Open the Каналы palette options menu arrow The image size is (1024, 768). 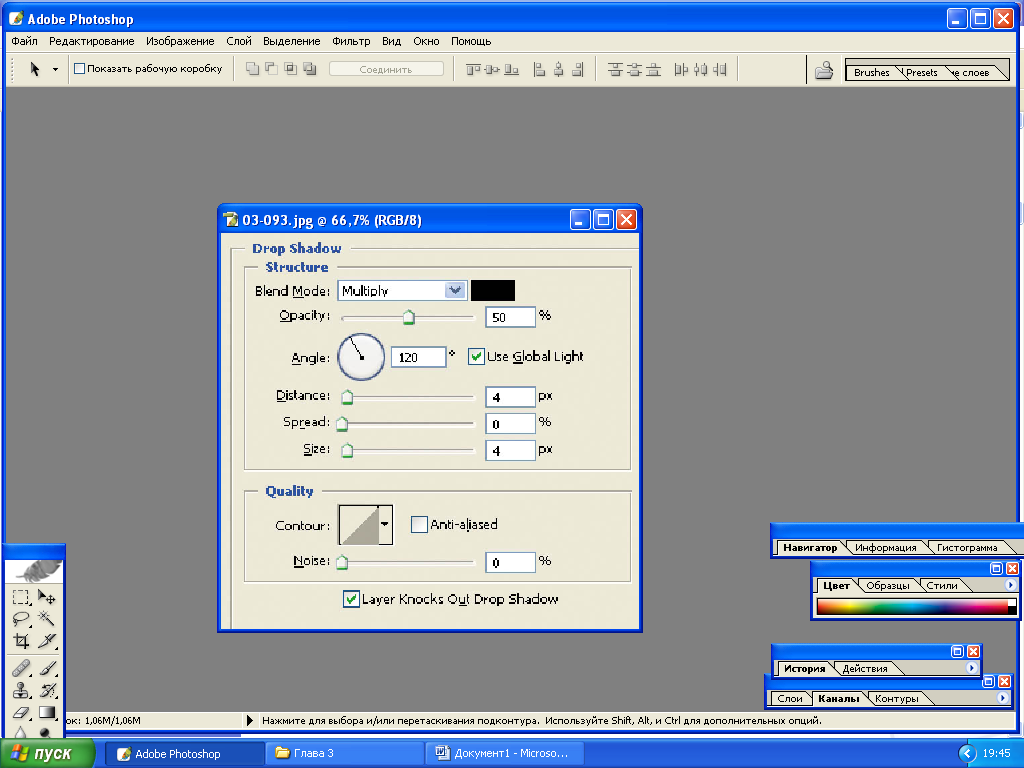coord(1002,698)
